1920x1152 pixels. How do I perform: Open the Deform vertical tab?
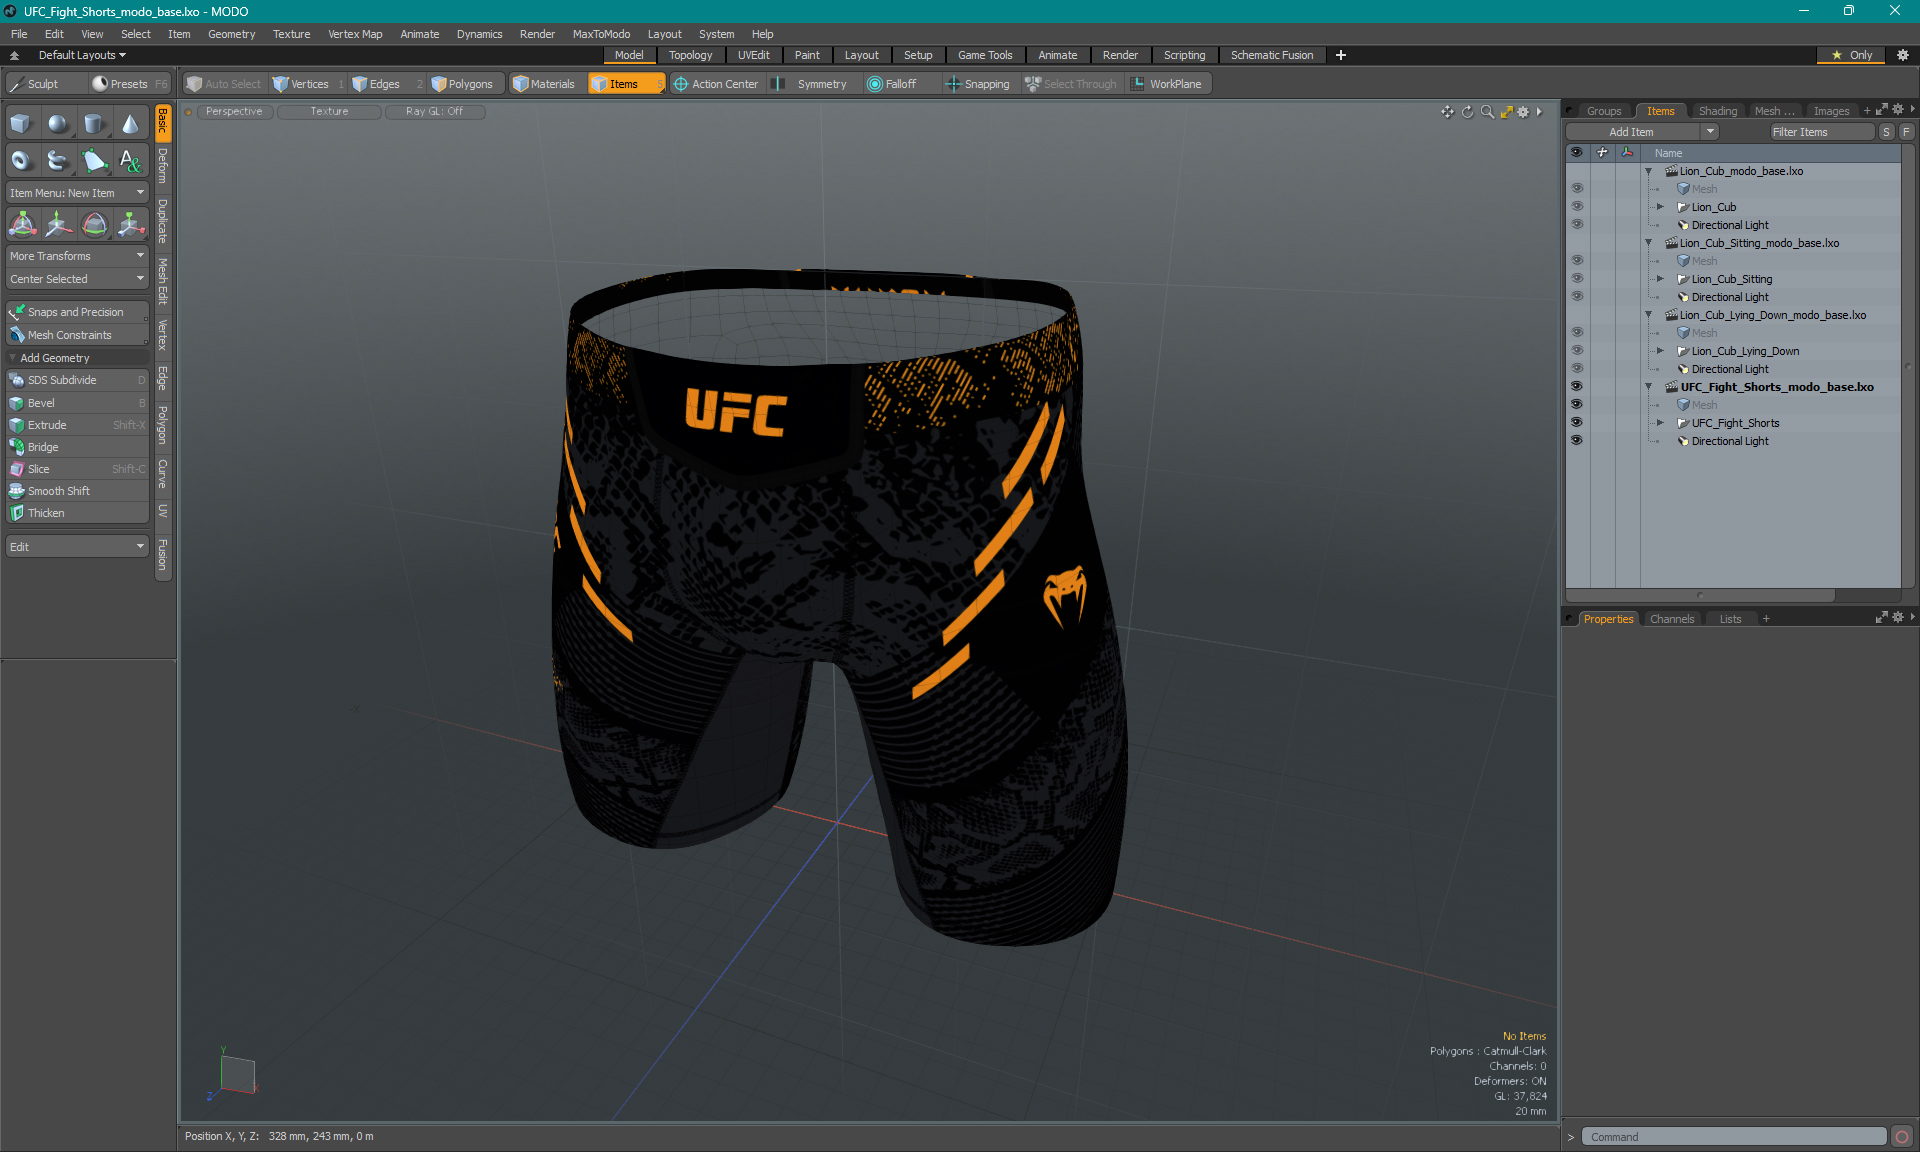[163, 167]
